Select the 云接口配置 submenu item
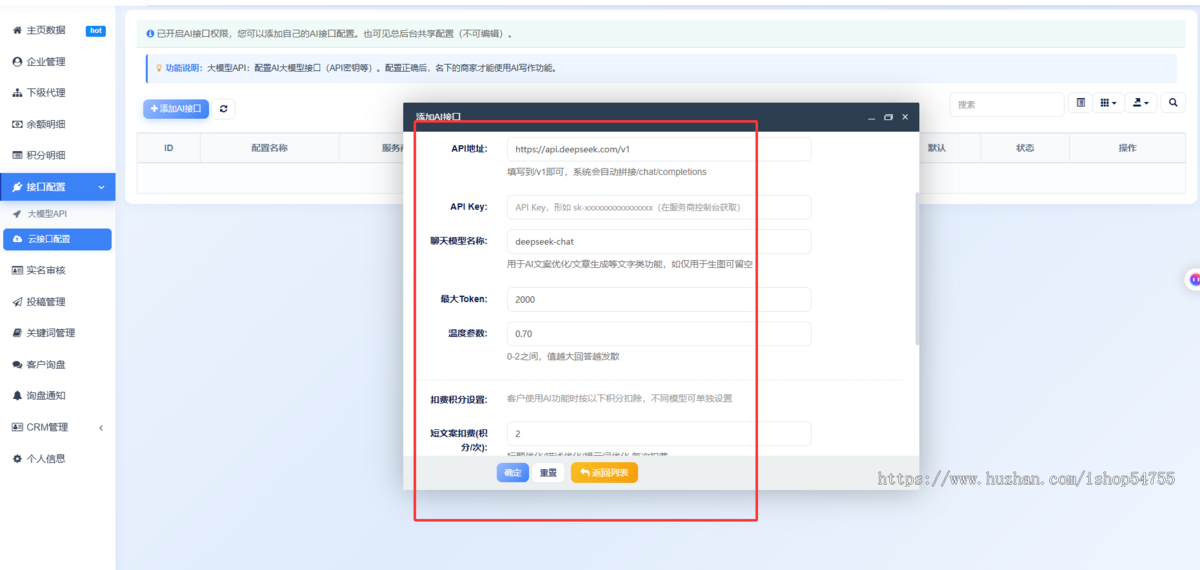 click(x=57, y=239)
